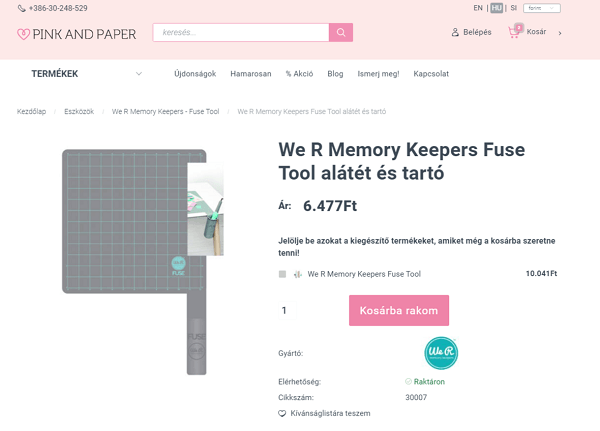This screenshot has height=431, width=600.
Task: Go to Eszközök breadcrumb
Action: pos(79,111)
